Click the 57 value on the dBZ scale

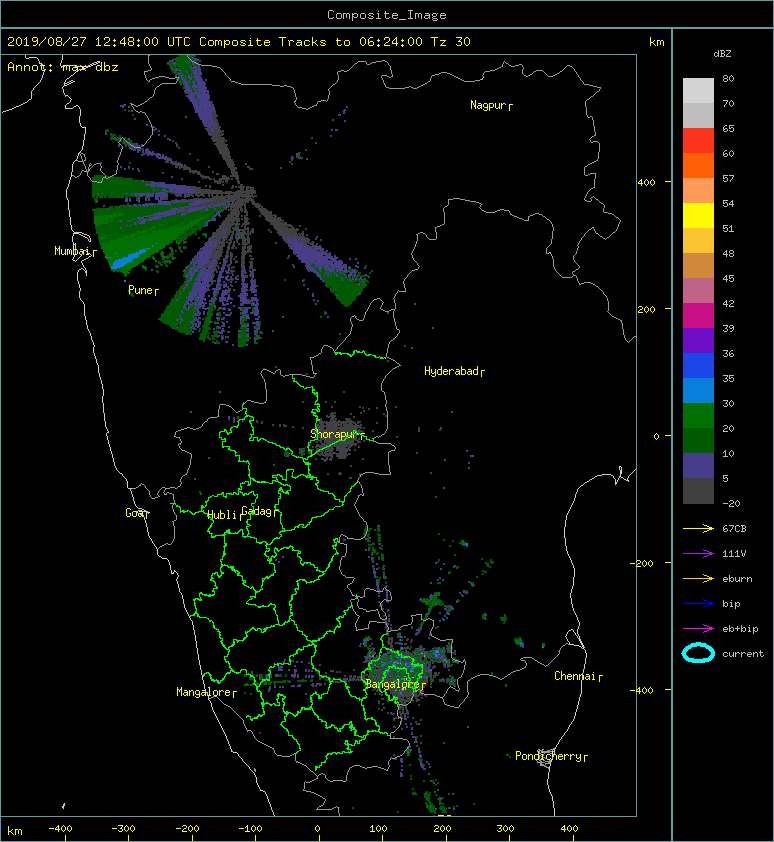728,178
